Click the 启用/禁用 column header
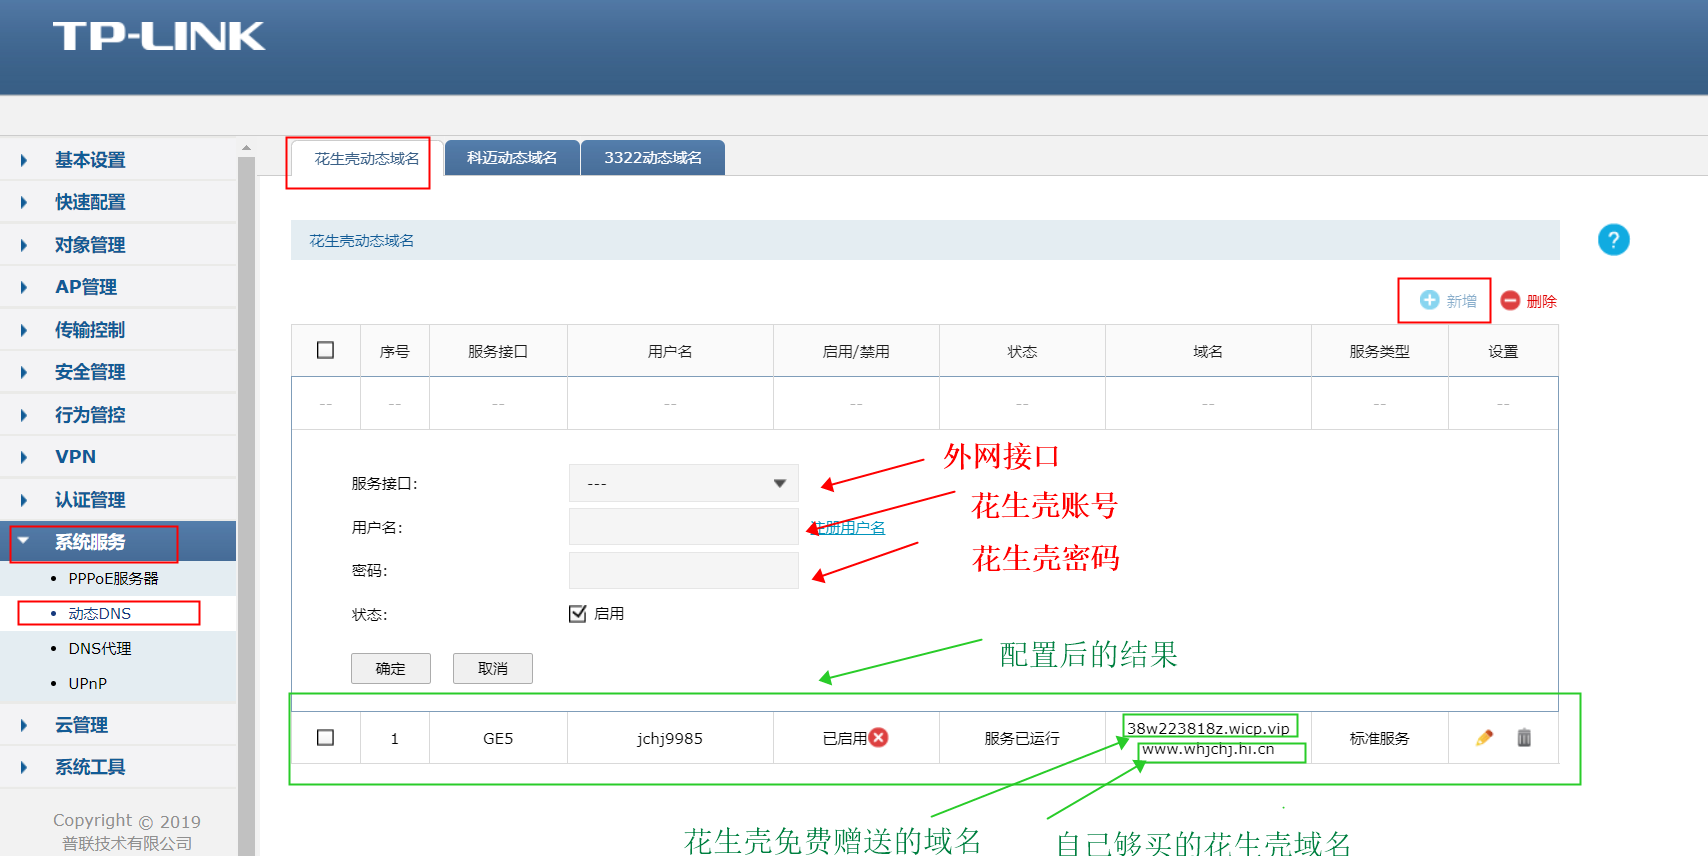 [x=856, y=351]
